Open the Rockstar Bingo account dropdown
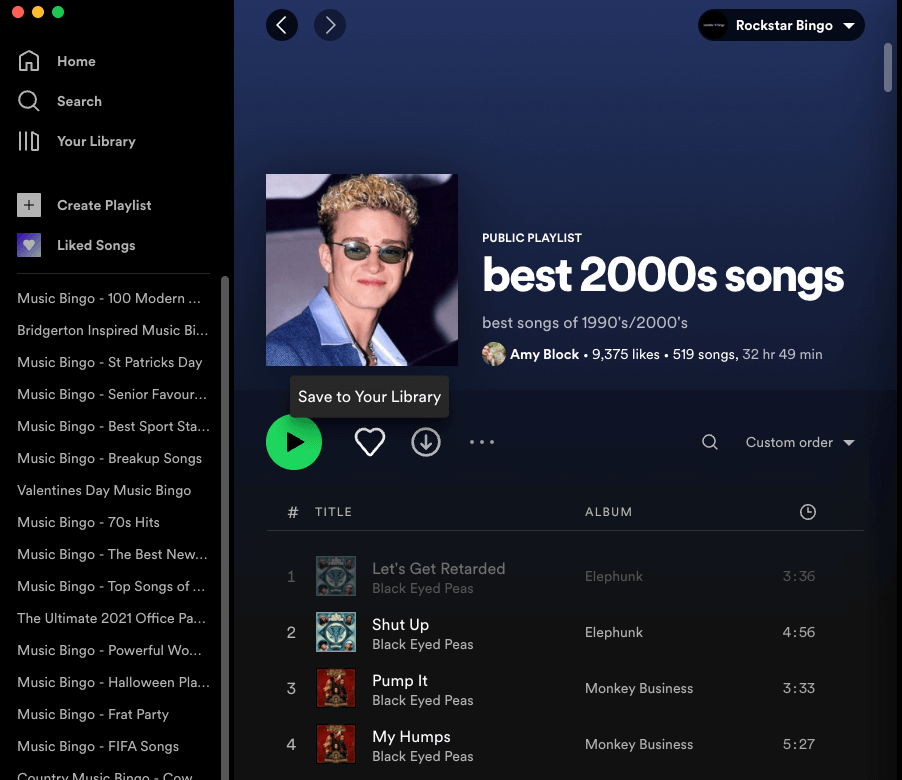902x780 pixels. [x=781, y=25]
